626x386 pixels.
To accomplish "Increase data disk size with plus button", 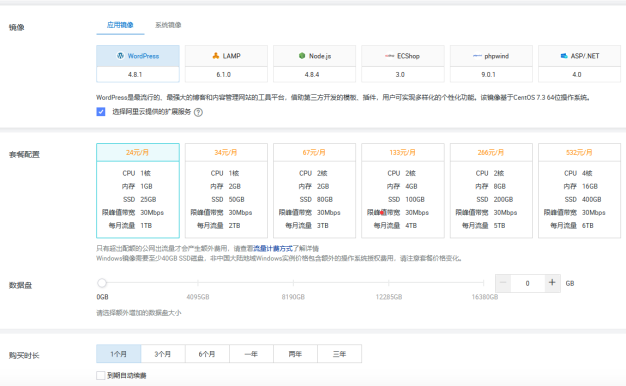I will [x=553, y=283].
